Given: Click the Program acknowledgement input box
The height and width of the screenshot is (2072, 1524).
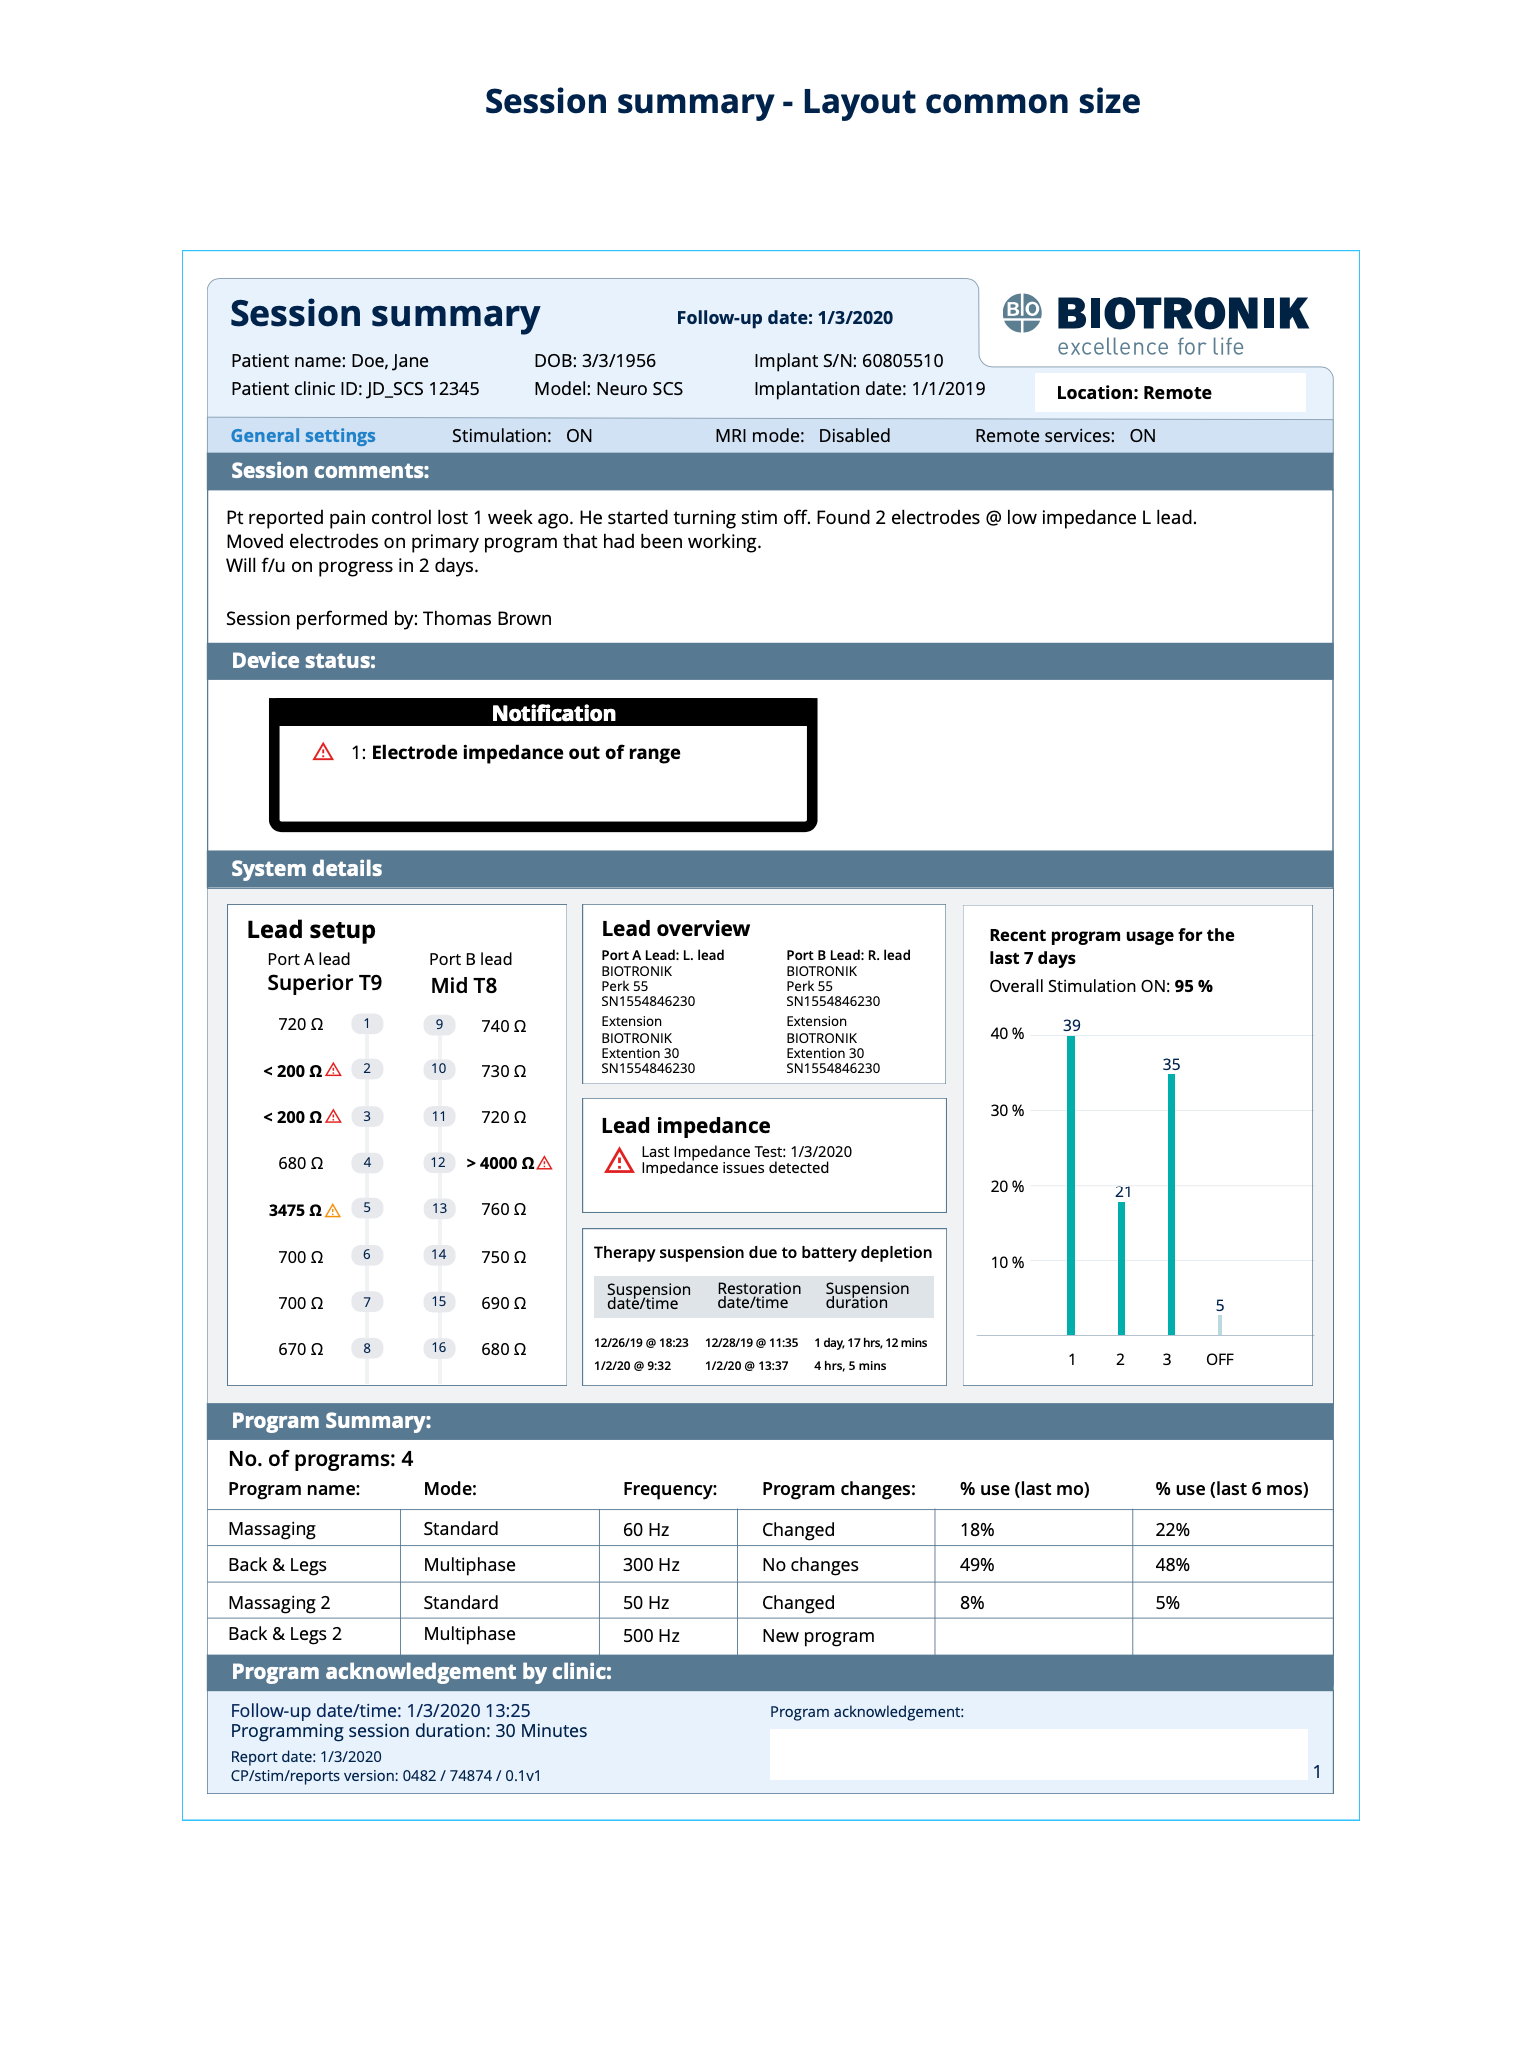Looking at the screenshot, I should [1038, 1754].
